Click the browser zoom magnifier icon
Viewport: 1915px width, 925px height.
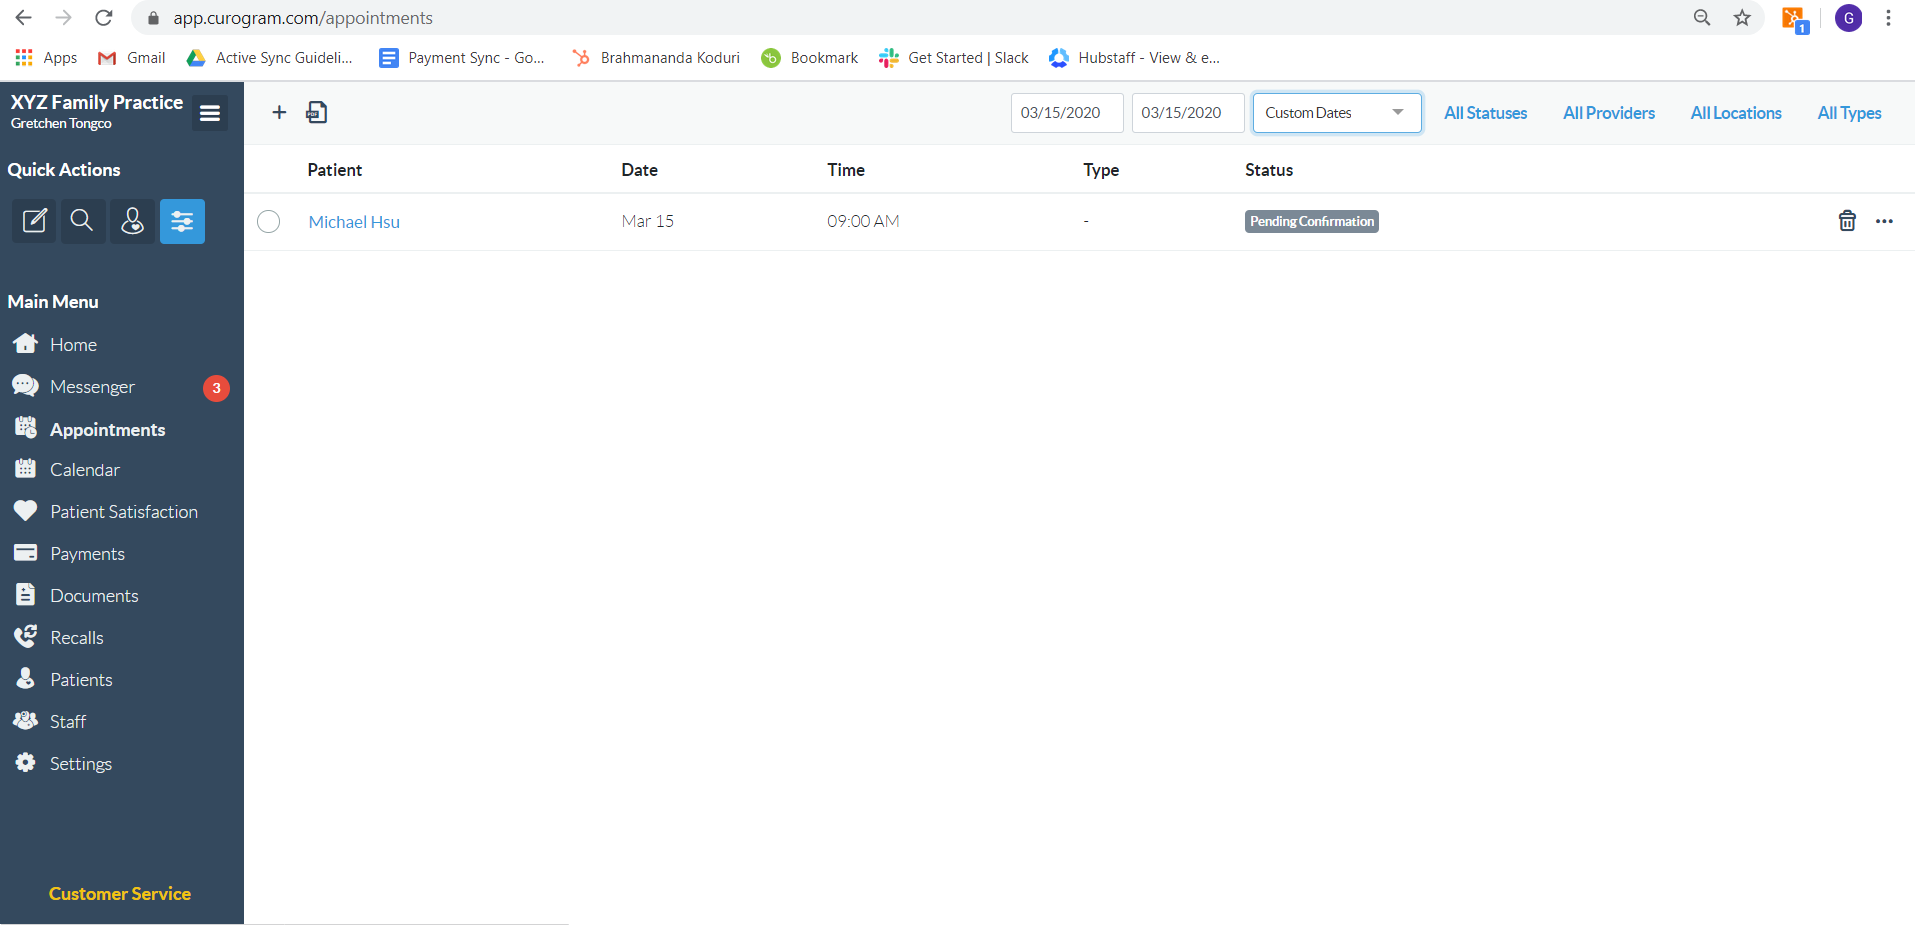point(1702,18)
